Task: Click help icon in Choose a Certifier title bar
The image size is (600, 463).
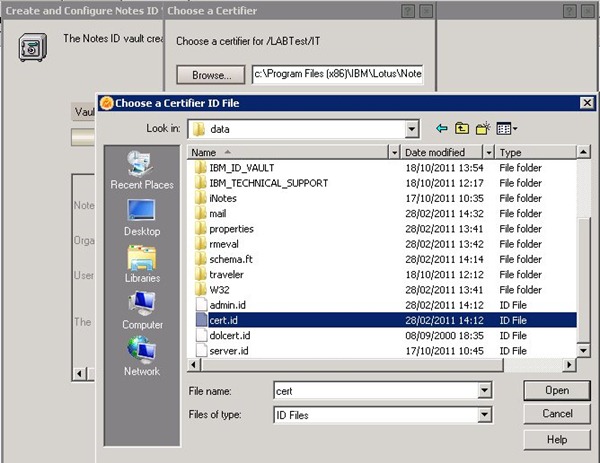Action: 408,11
